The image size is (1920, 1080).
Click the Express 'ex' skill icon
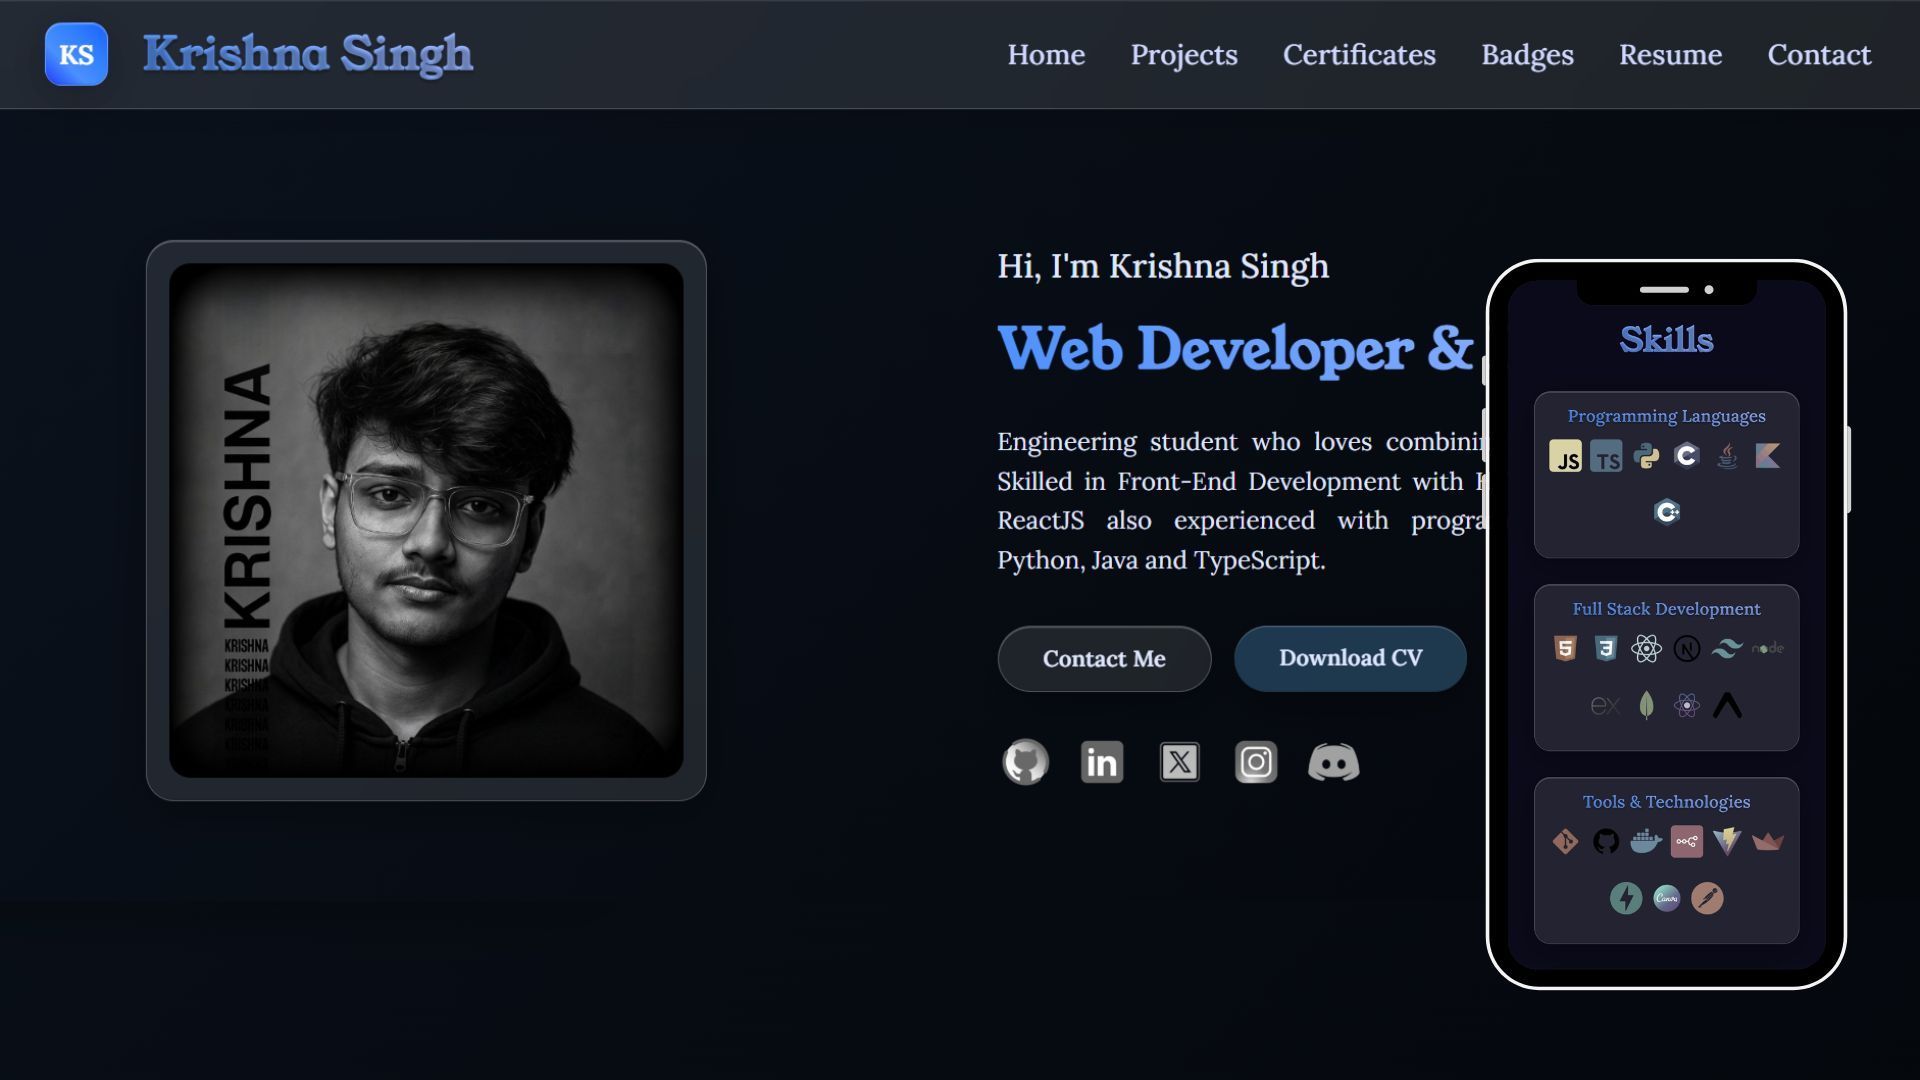1605,705
